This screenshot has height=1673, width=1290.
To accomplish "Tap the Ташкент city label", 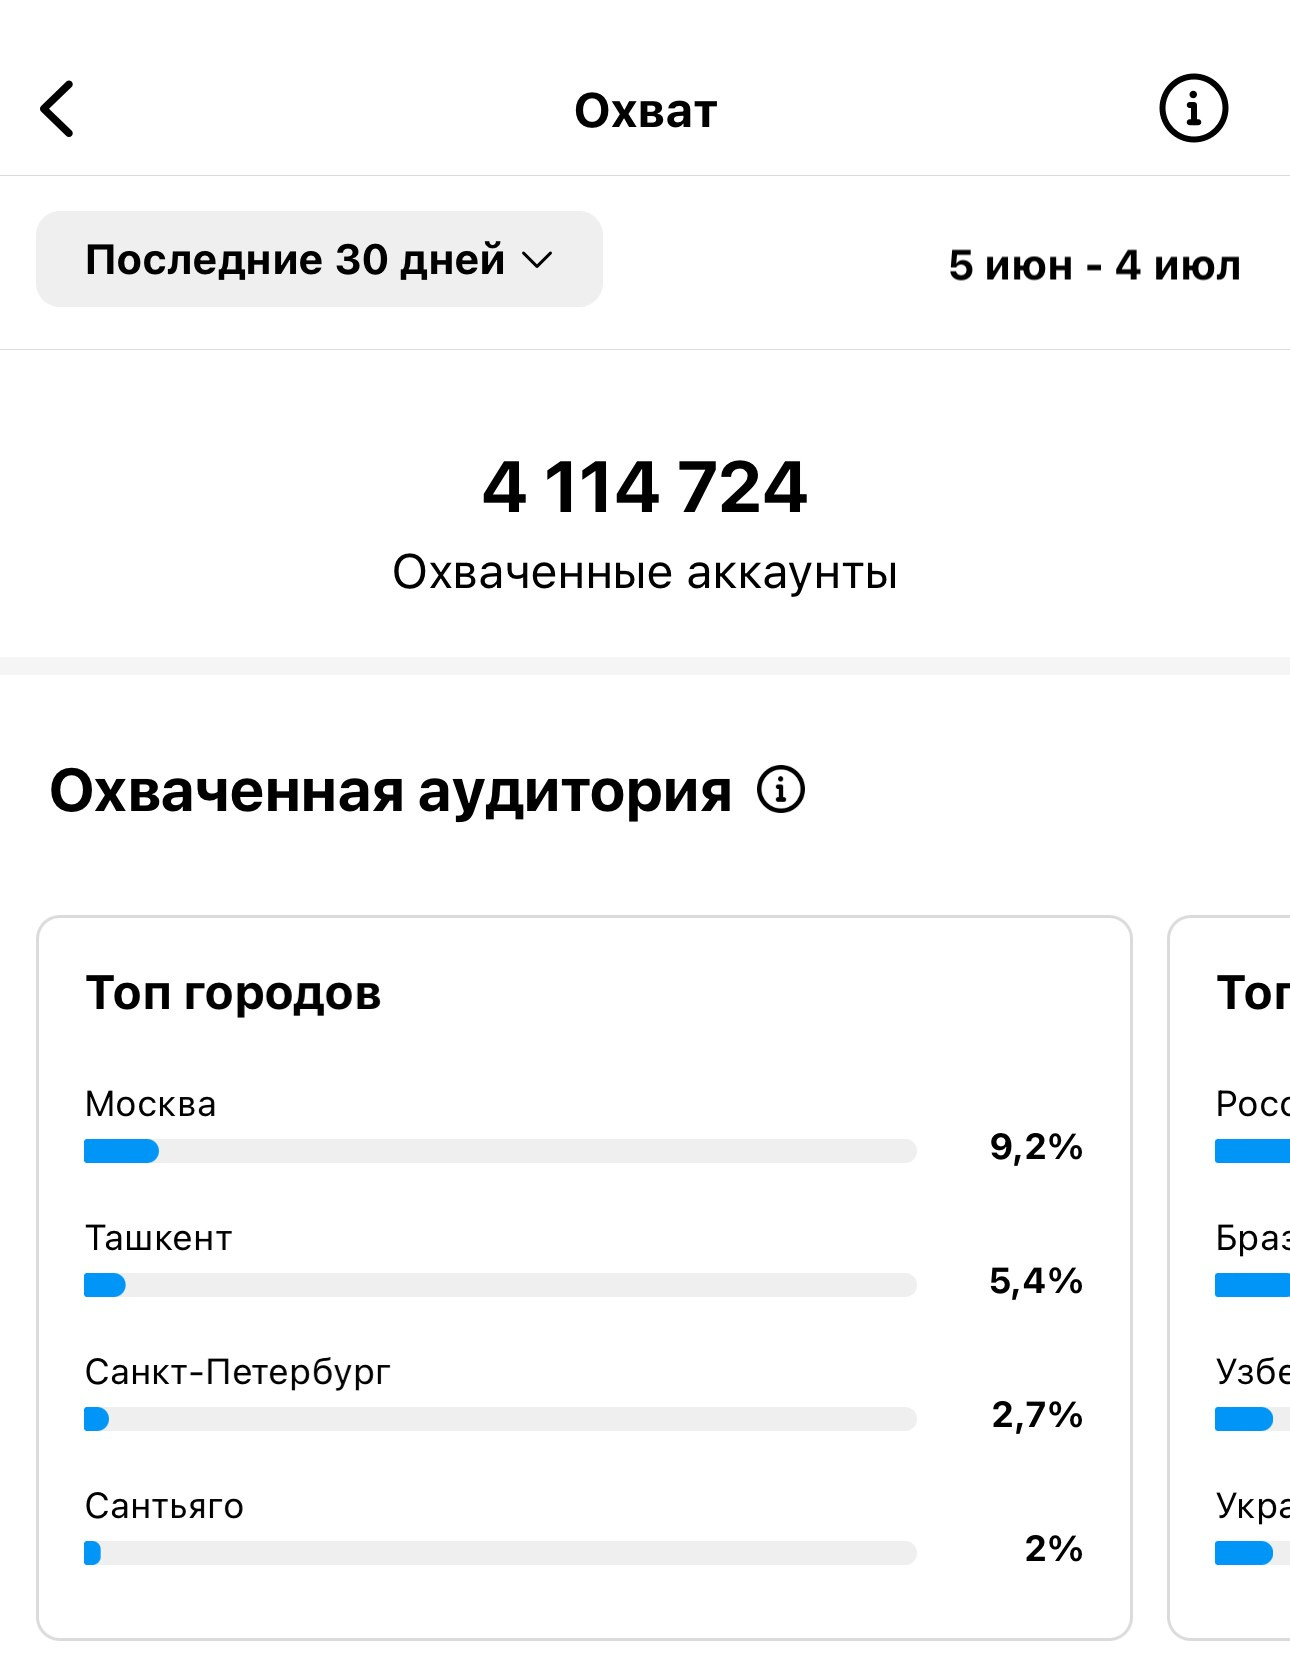I will (158, 1238).
